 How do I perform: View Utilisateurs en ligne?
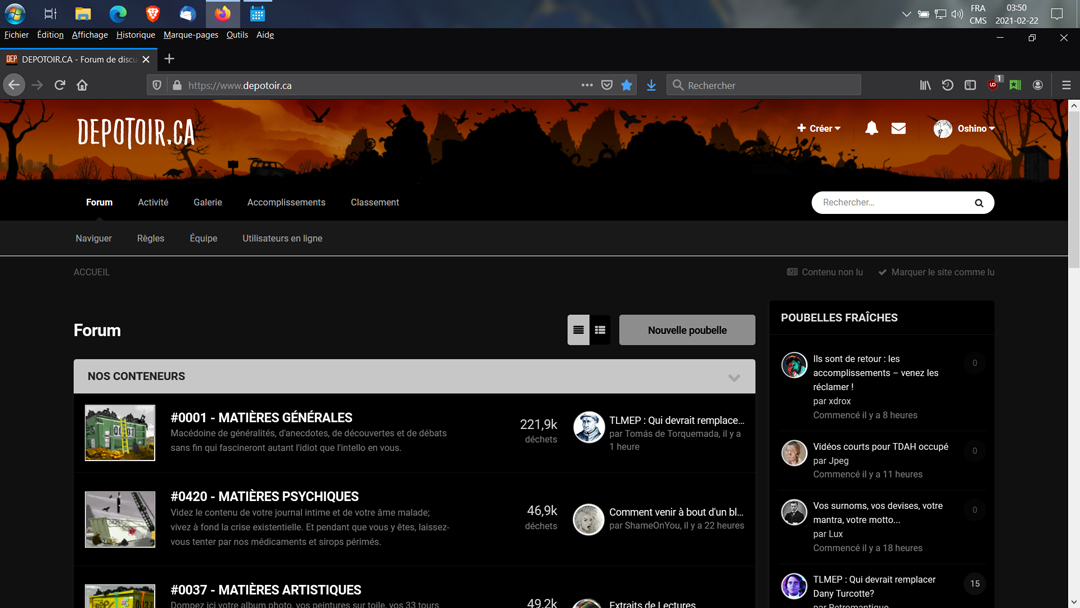[x=282, y=238]
